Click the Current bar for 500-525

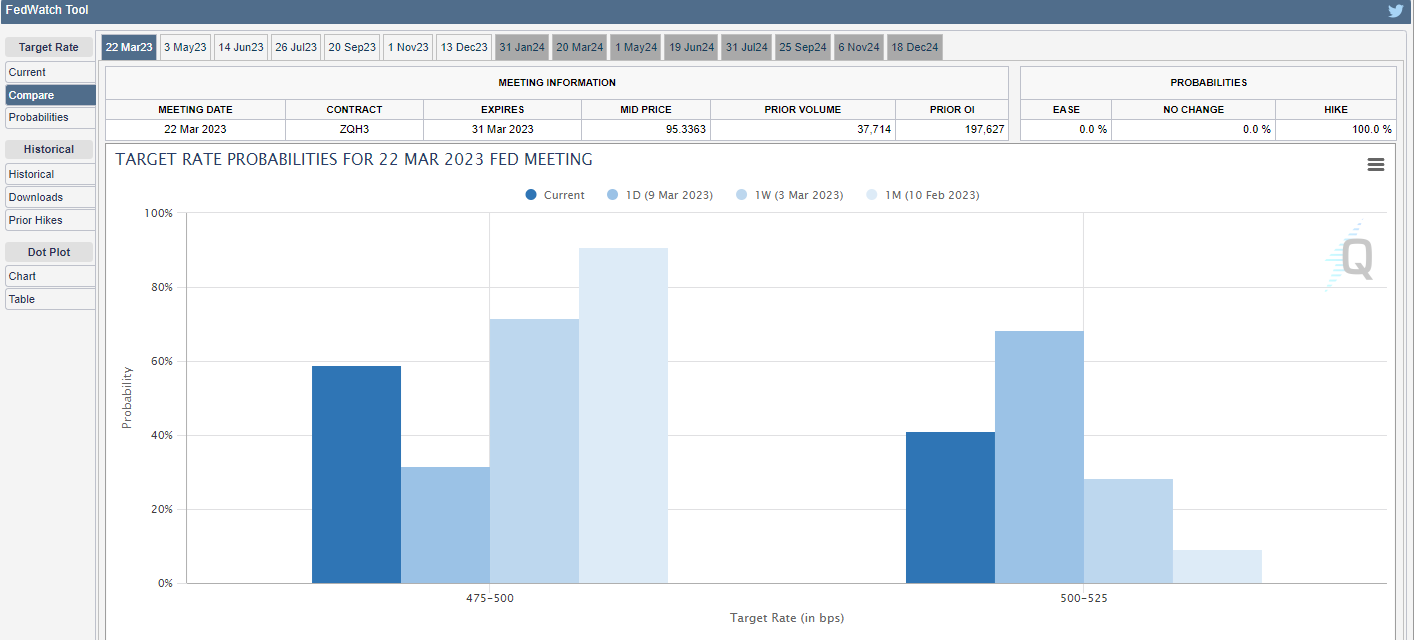tap(950, 507)
